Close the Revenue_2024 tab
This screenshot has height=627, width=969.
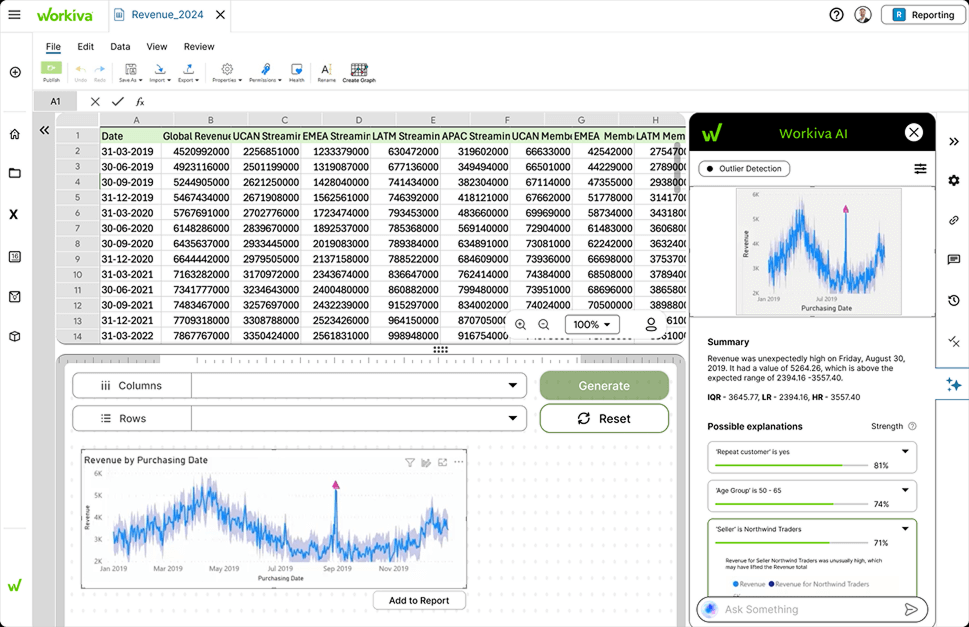click(x=220, y=14)
